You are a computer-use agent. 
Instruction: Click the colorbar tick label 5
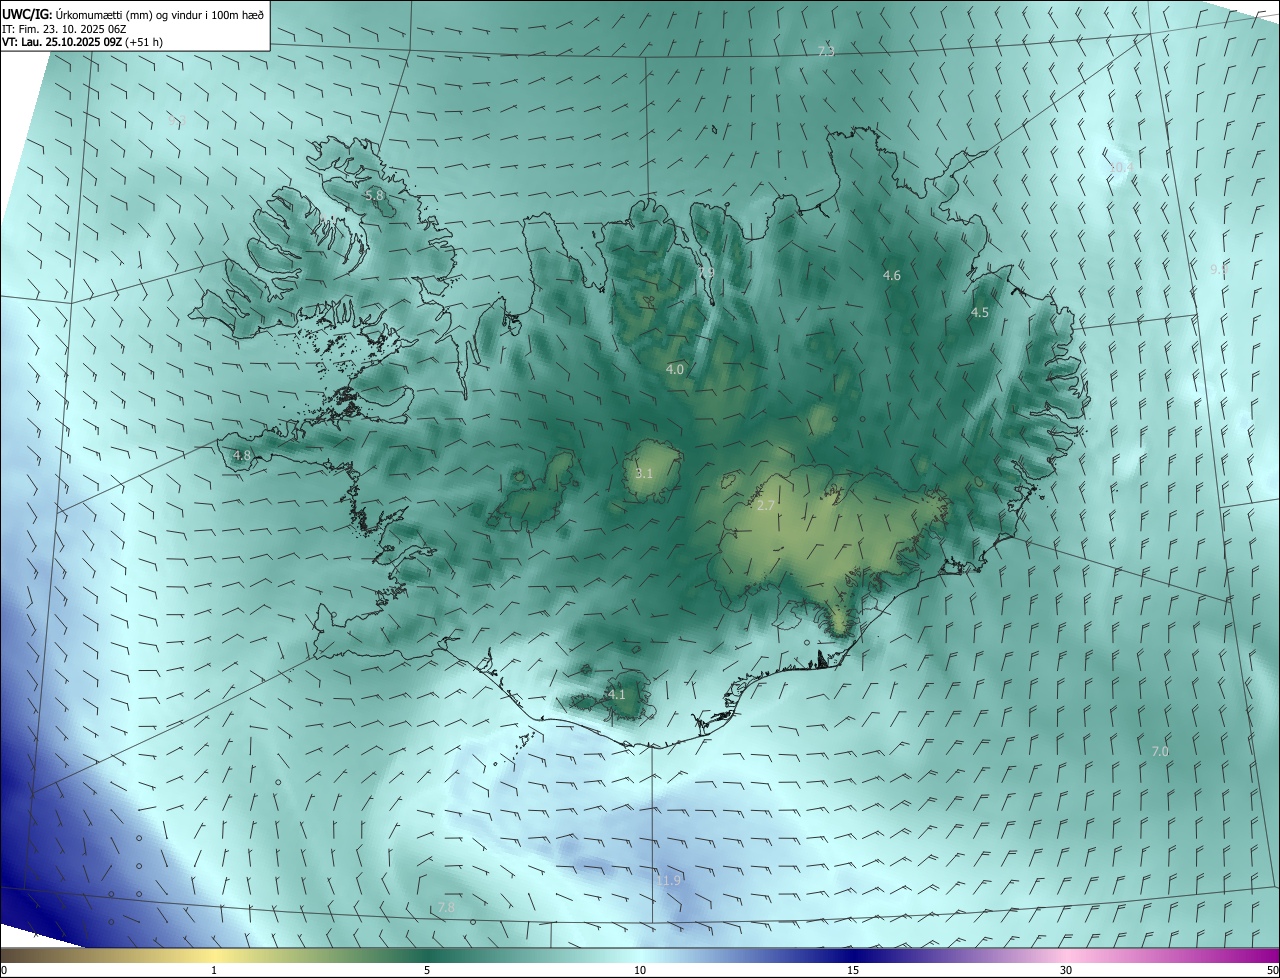427,971
